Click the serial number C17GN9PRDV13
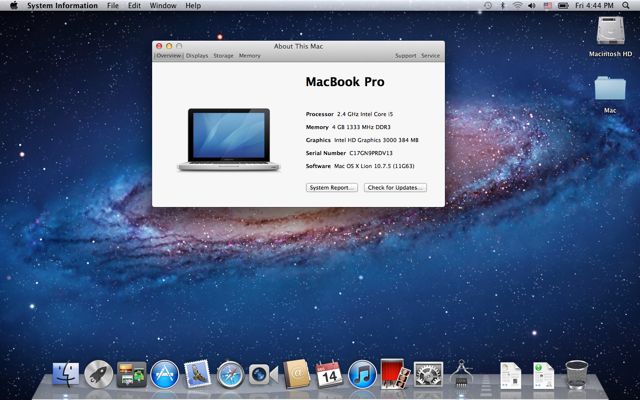 [371, 153]
